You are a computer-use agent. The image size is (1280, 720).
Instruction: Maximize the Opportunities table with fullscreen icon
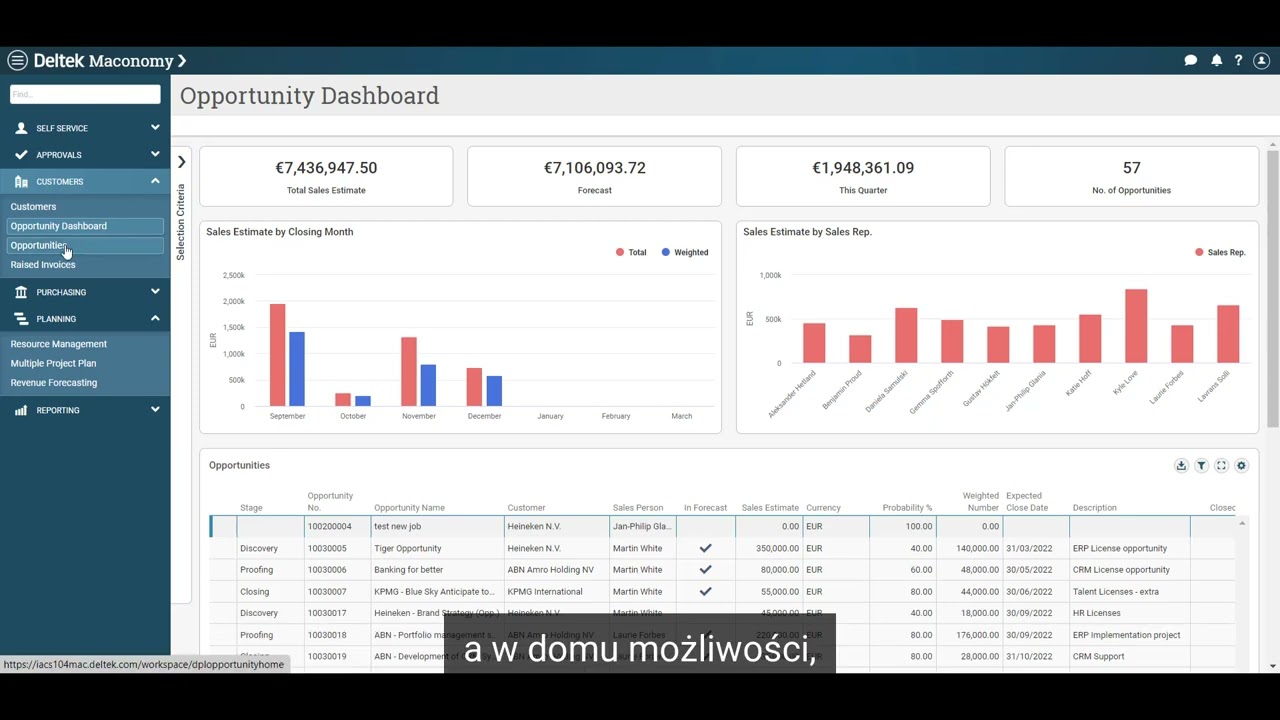[1221, 466]
